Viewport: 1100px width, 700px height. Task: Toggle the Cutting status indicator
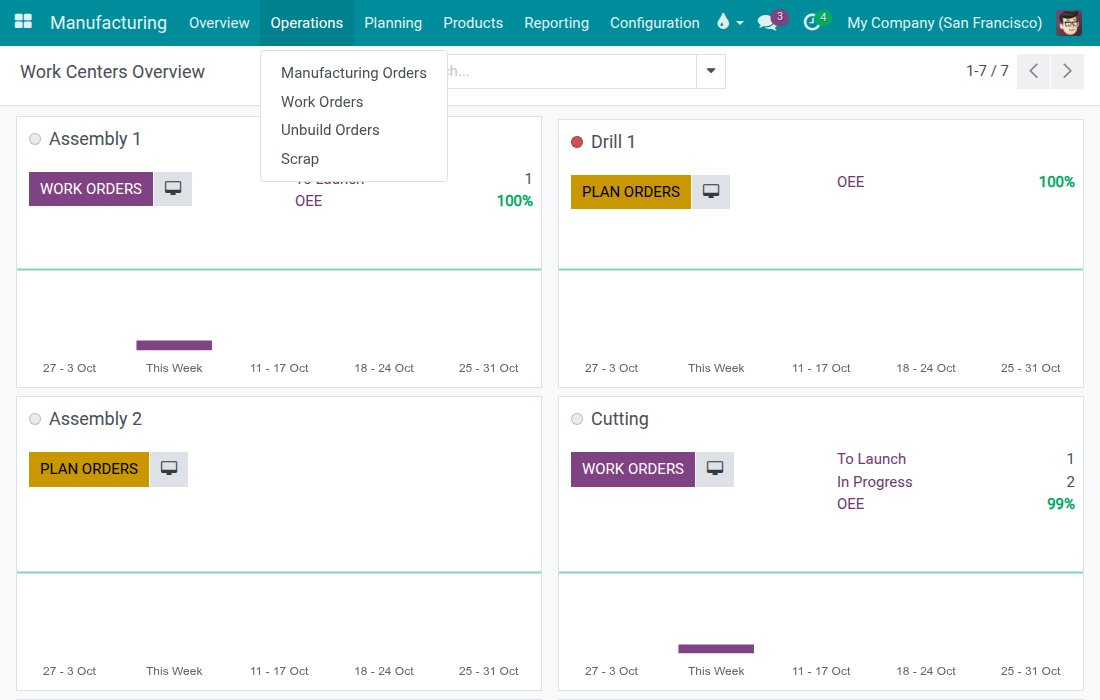click(x=577, y=419)
